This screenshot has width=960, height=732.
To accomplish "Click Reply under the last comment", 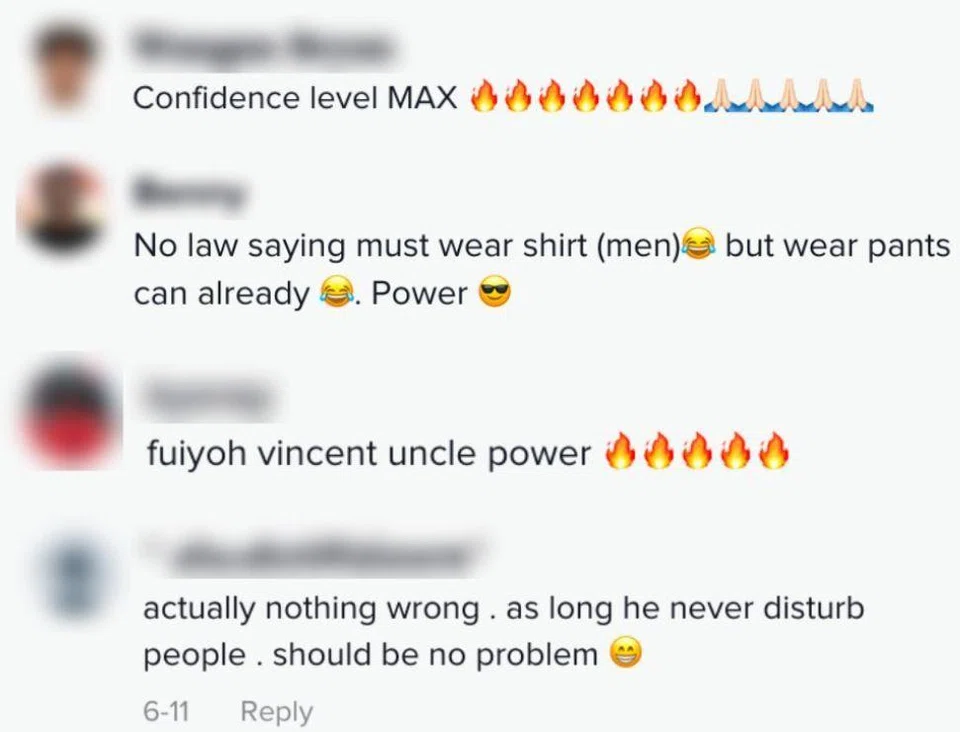I will pos(277,712).
